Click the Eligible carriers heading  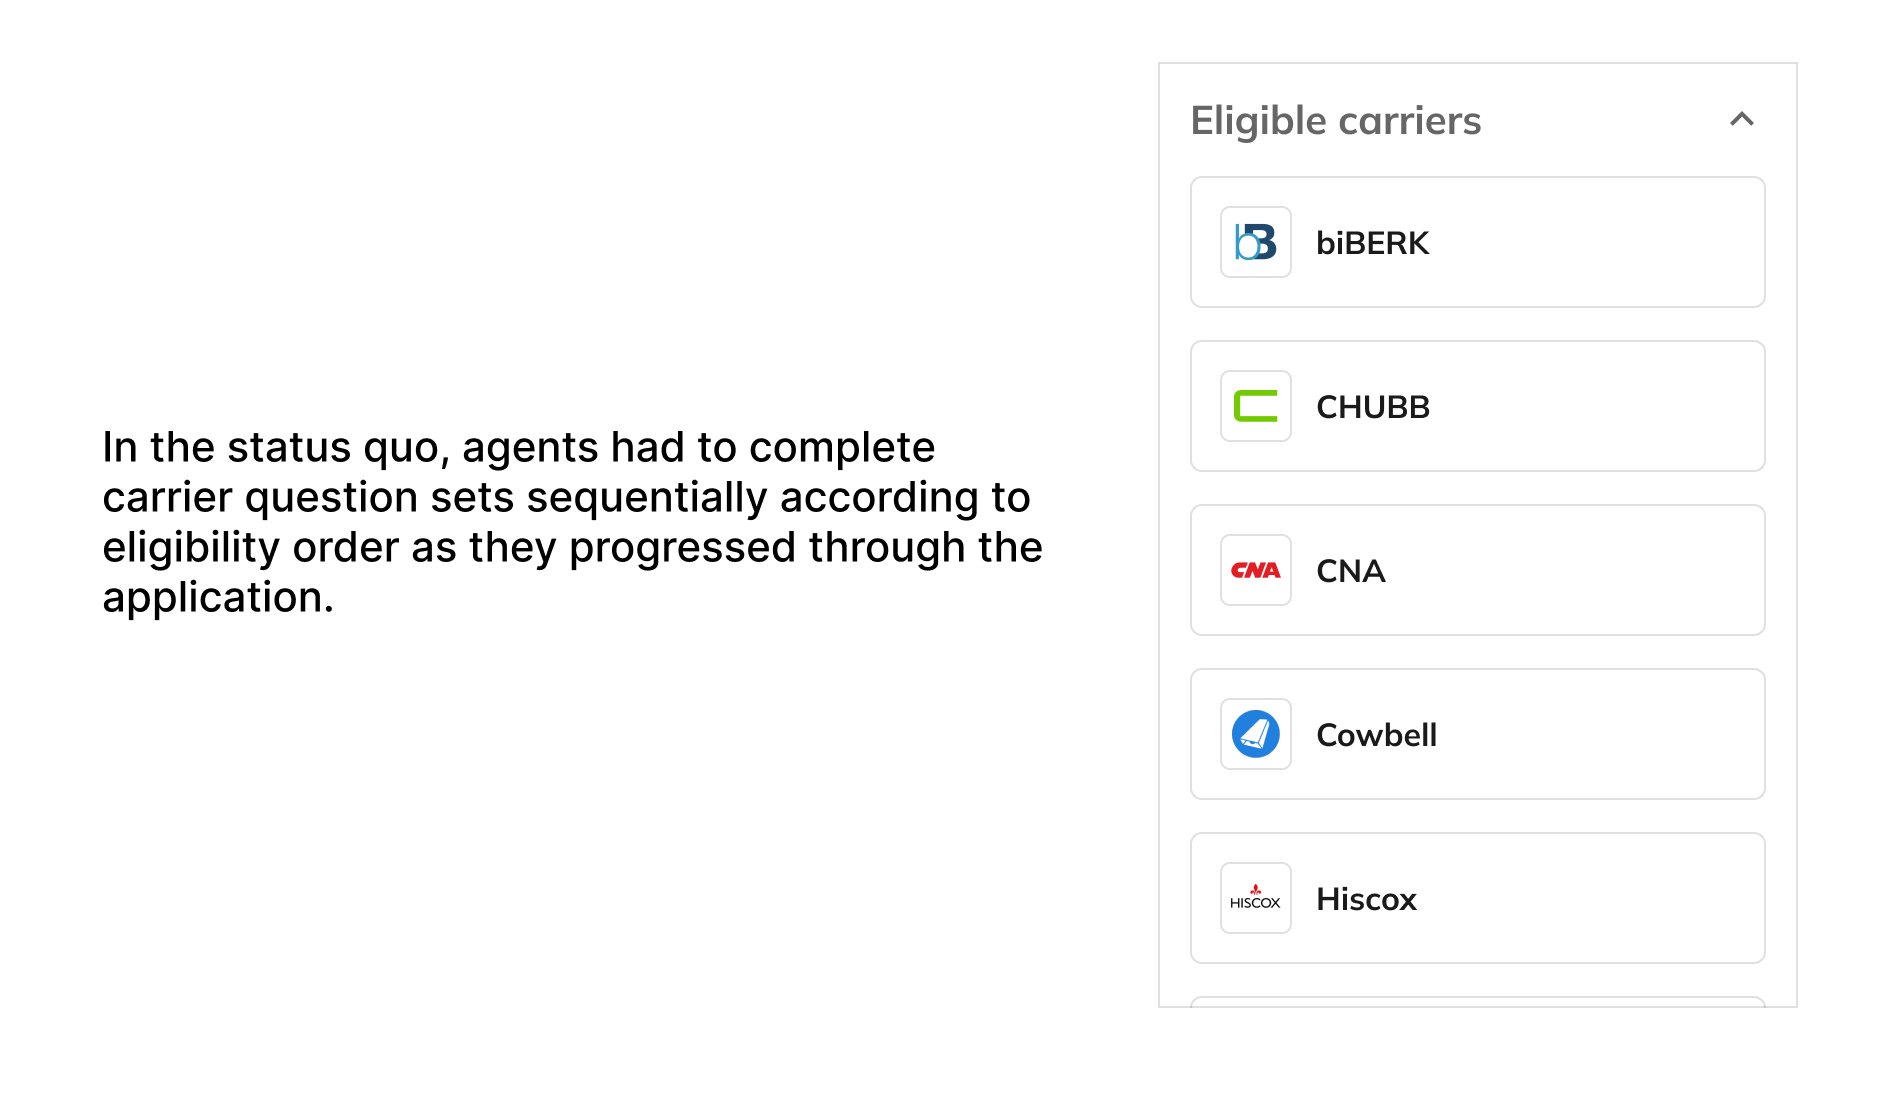(1335, 121)
